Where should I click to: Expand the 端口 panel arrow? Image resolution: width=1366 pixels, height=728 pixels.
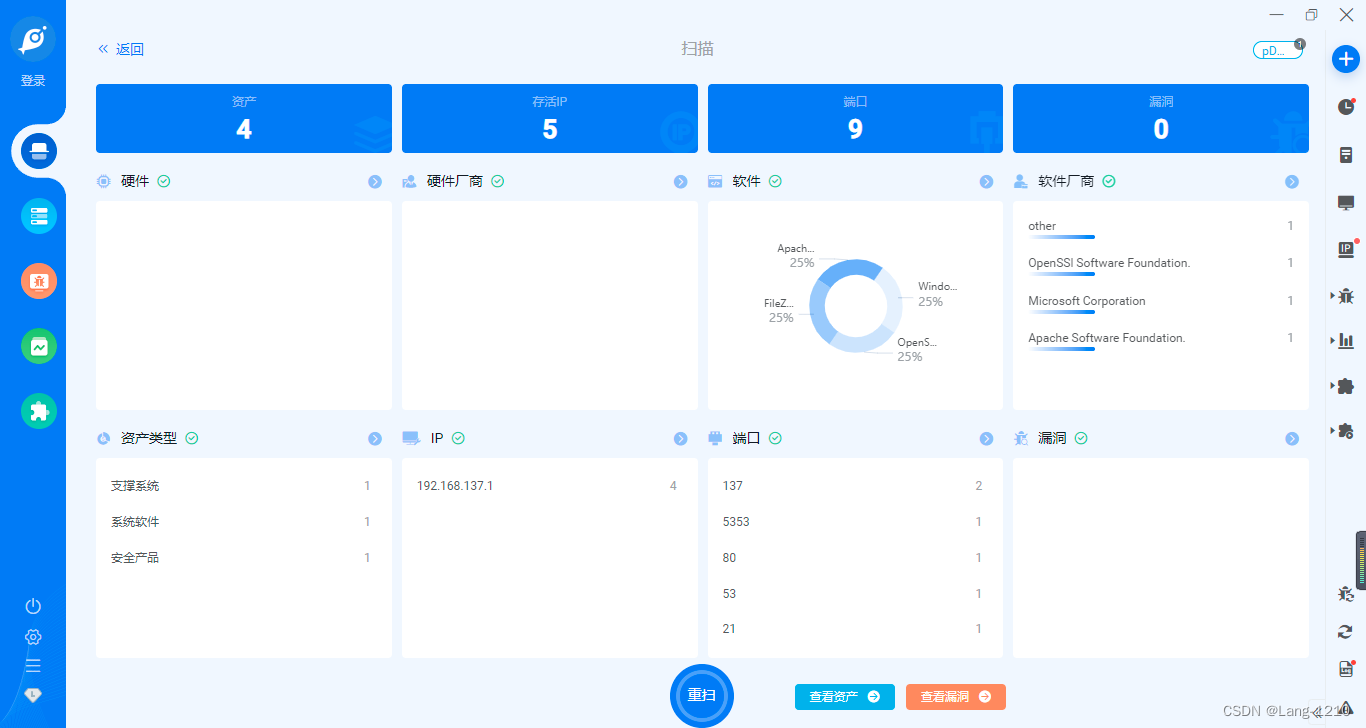point(987,439)
